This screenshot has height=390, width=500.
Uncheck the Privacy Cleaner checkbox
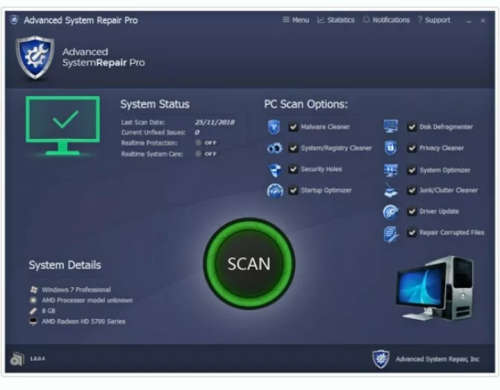click(412, 148)
